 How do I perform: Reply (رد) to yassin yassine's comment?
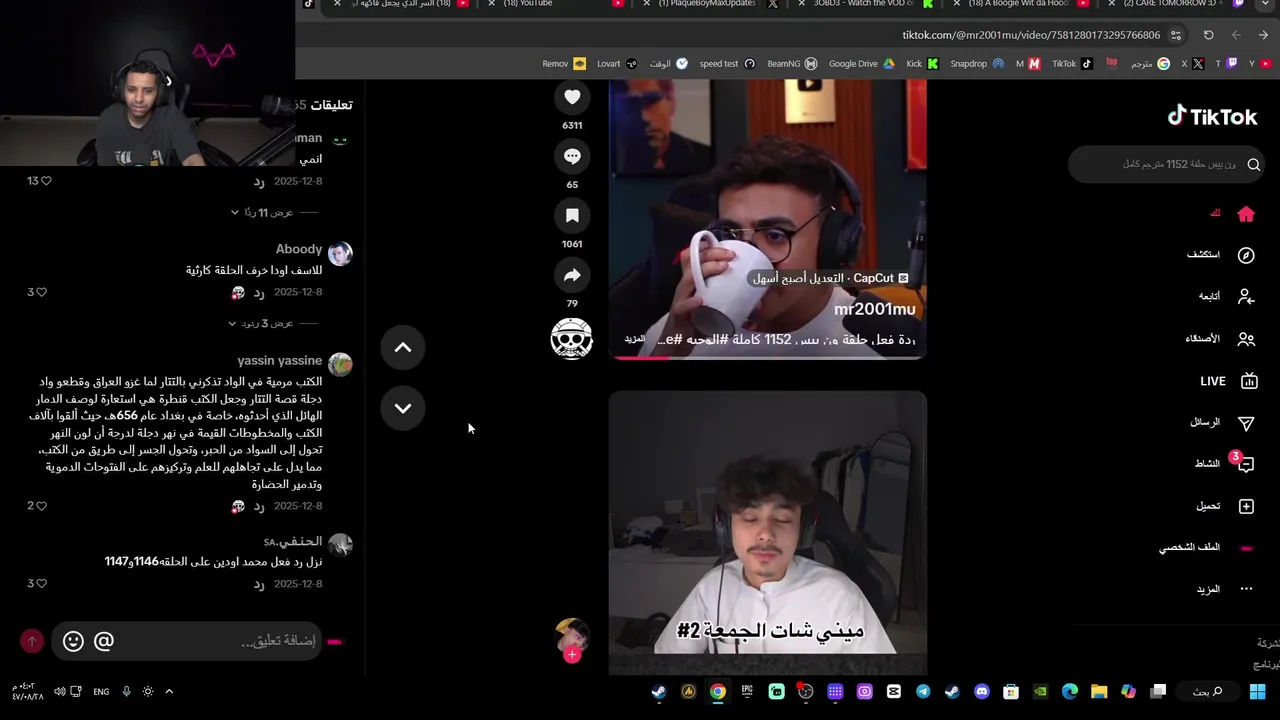258,507
